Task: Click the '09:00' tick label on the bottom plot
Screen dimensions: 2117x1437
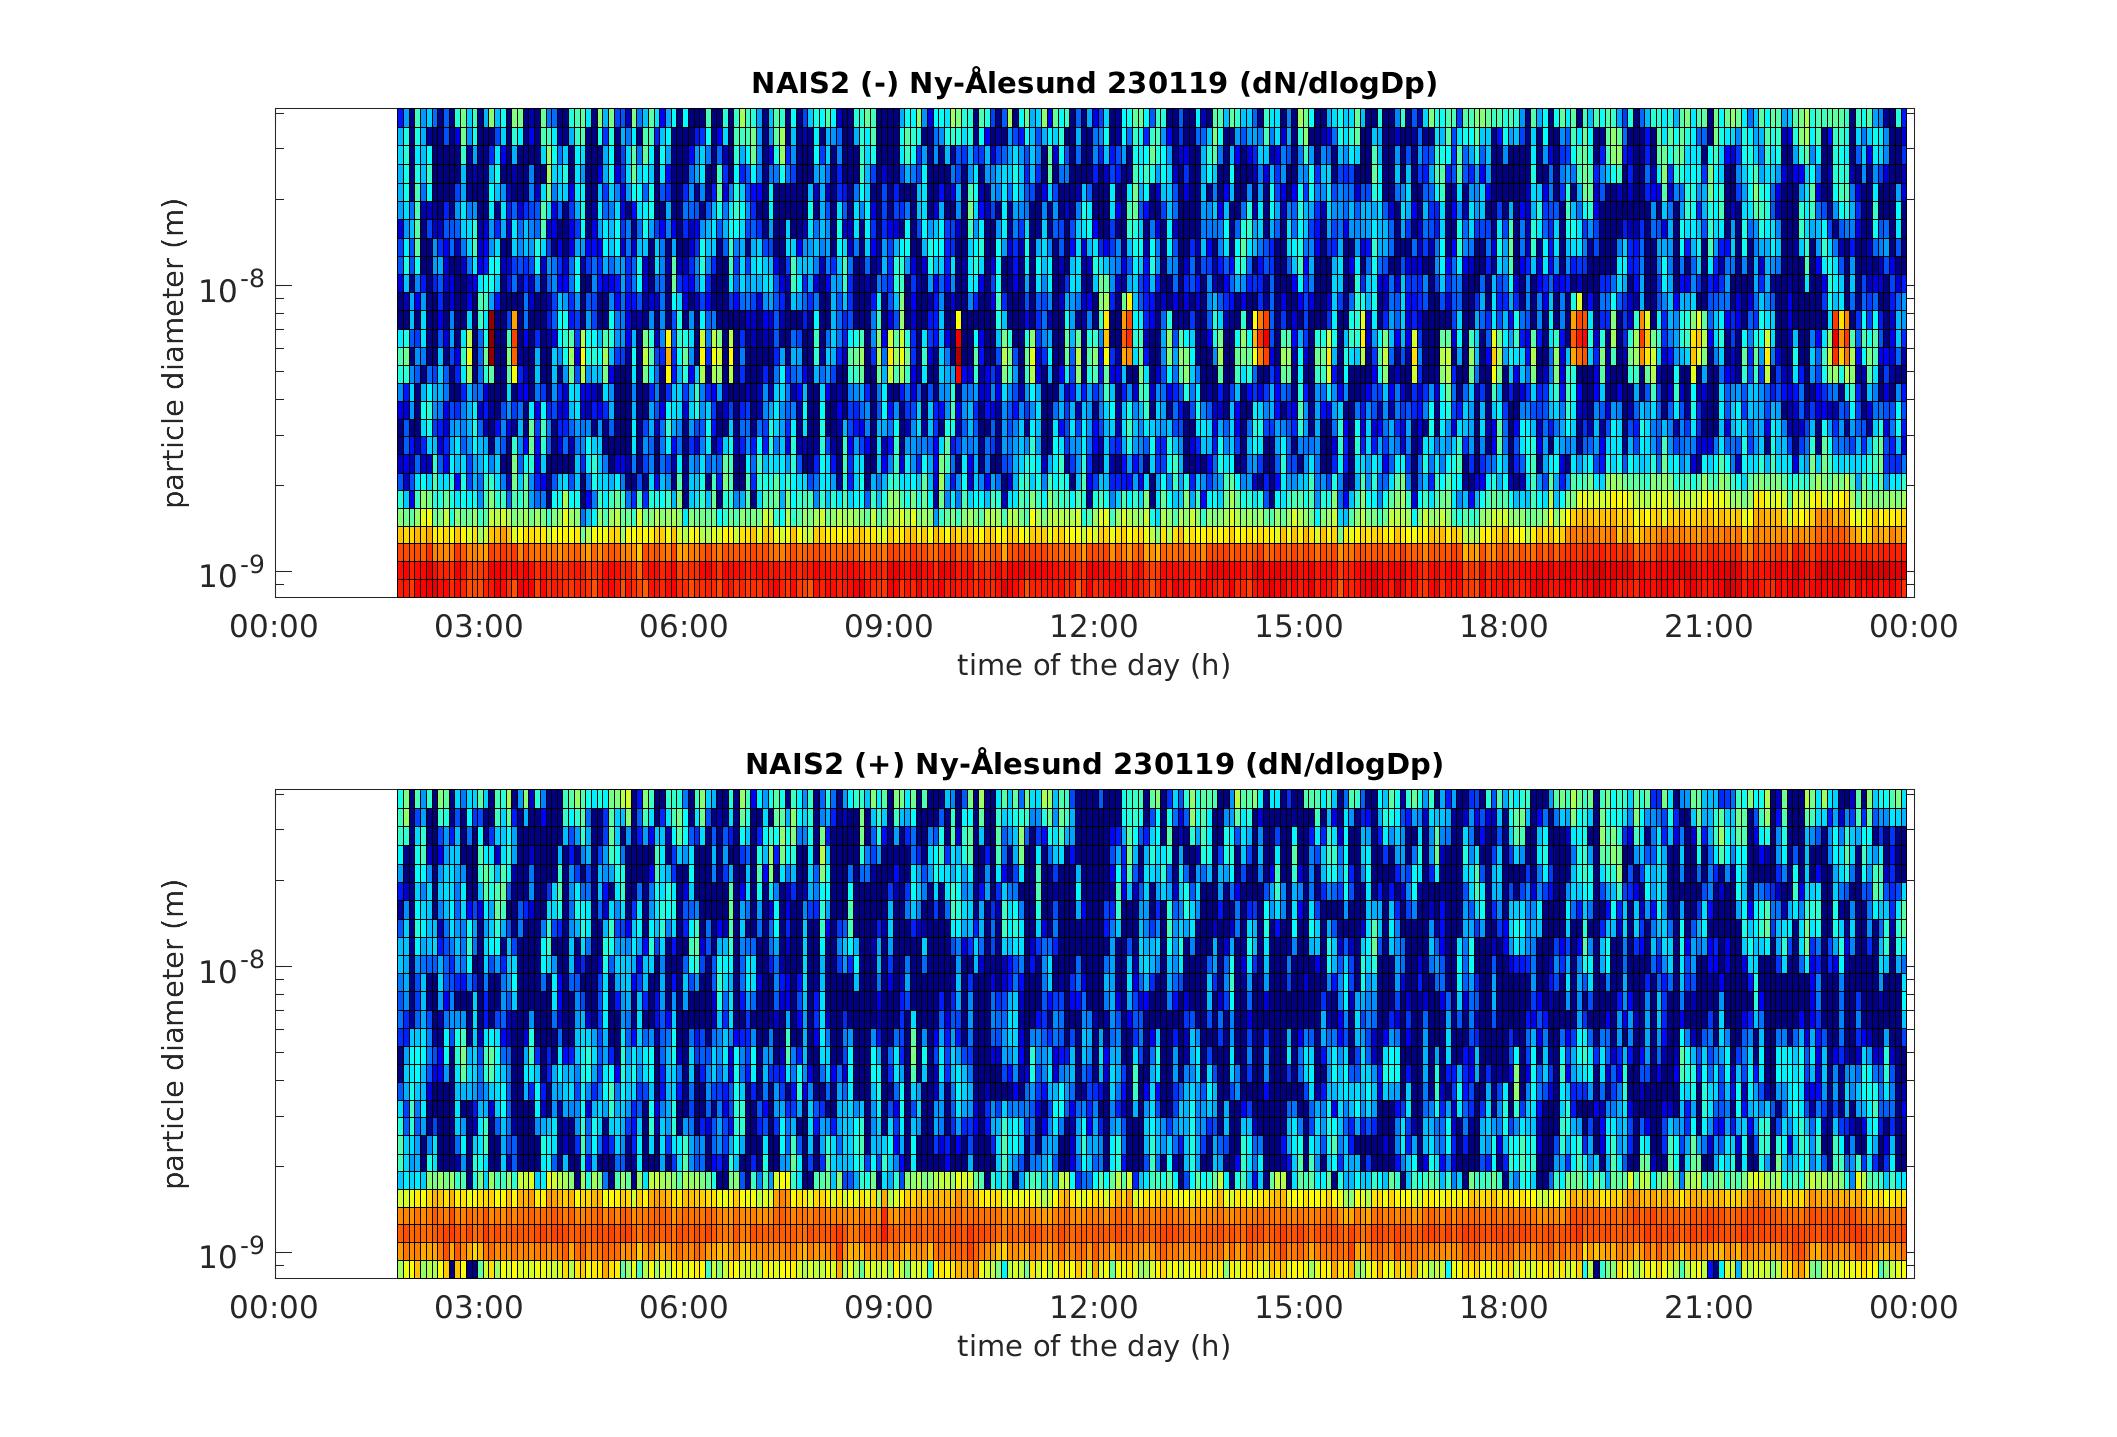Action: coord(889,1308)
